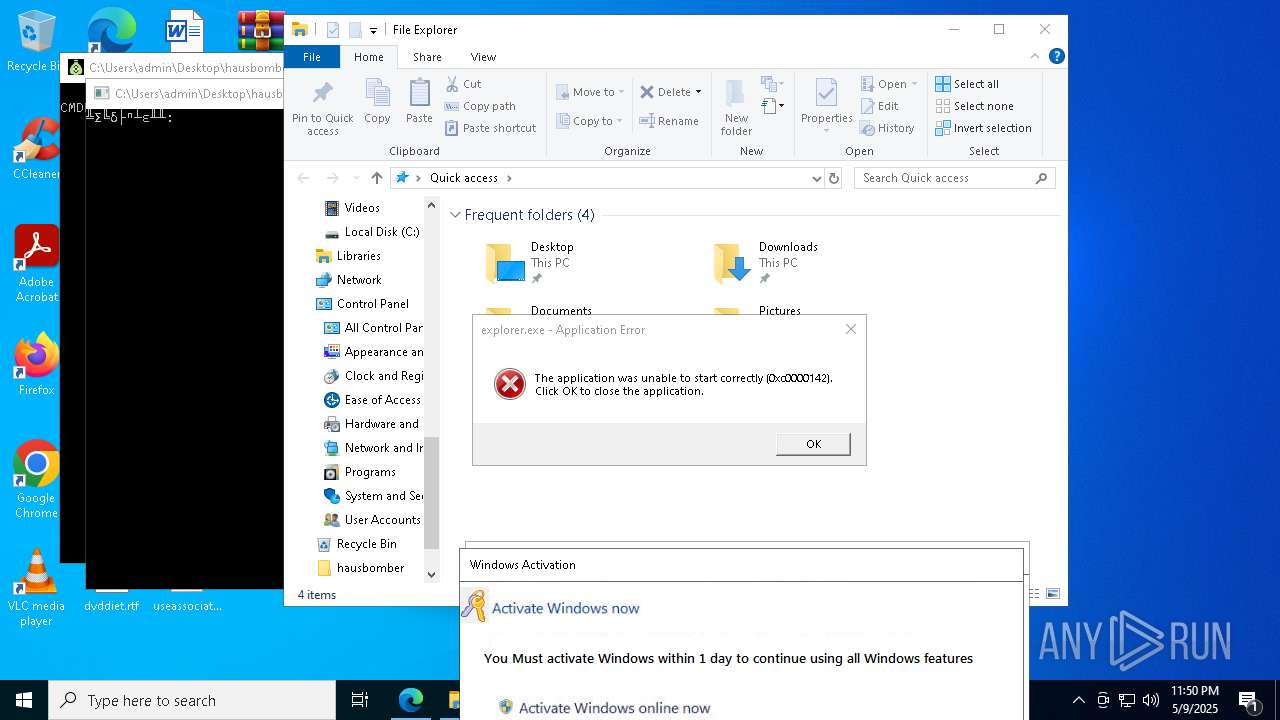
Task: Switch to the Home ribbon tab
Action: click(x=368, y=57)
